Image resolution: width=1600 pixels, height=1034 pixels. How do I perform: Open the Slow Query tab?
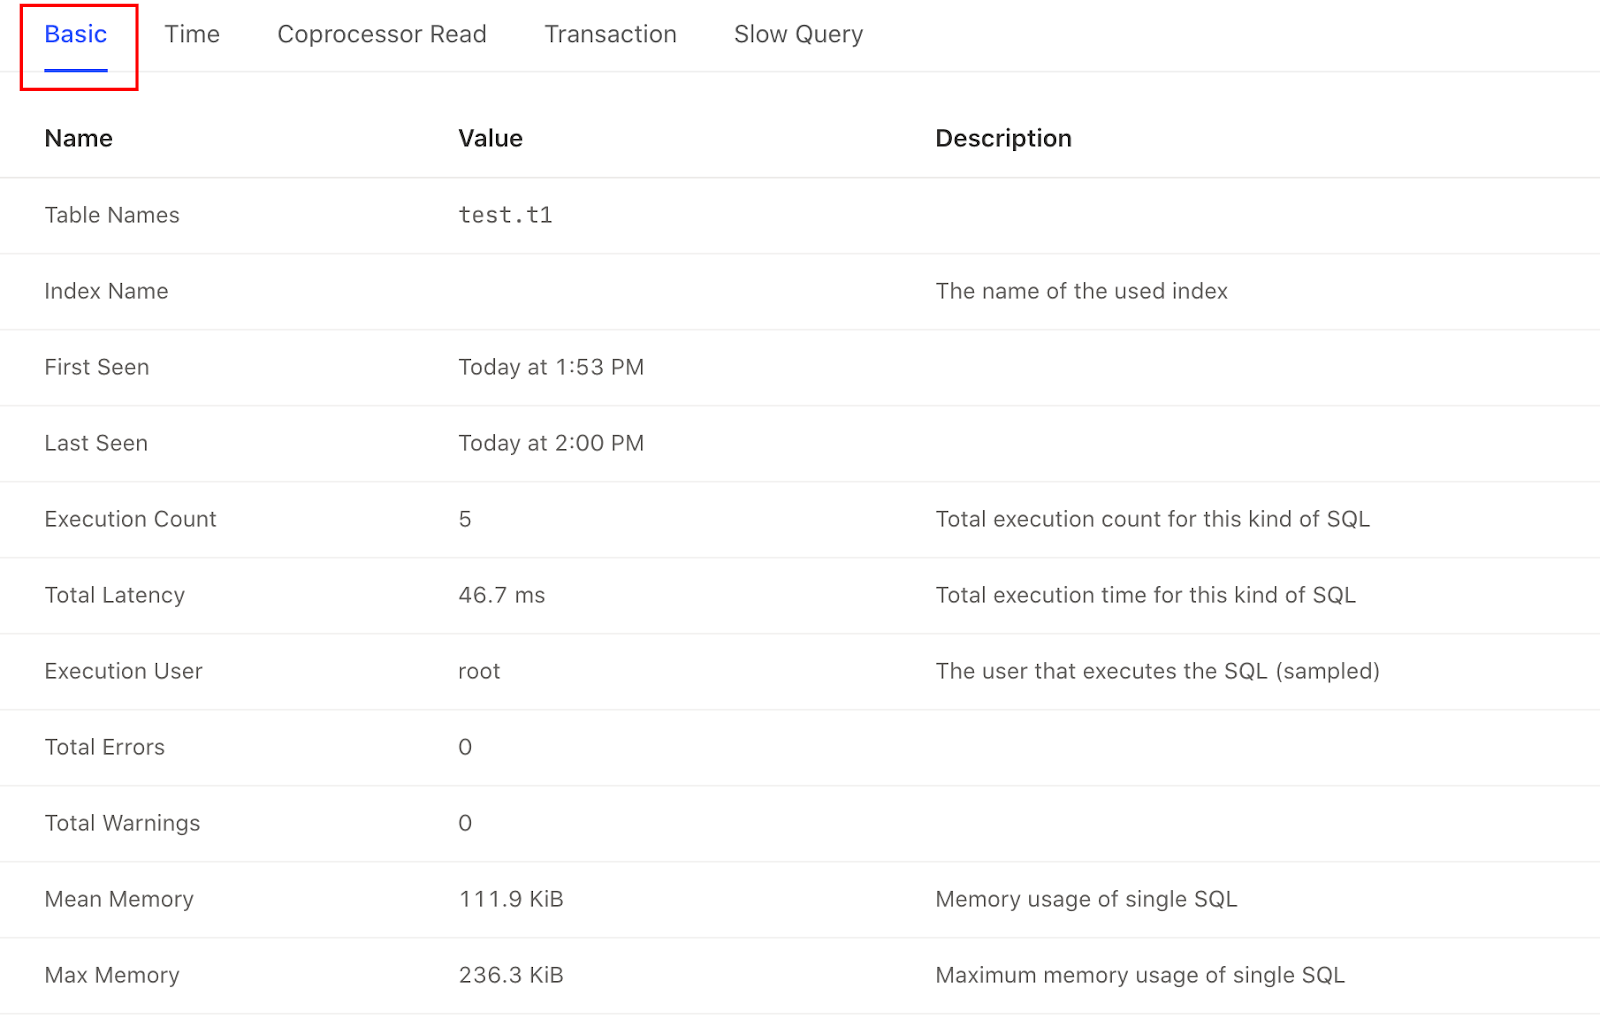[x=798, y=34]
